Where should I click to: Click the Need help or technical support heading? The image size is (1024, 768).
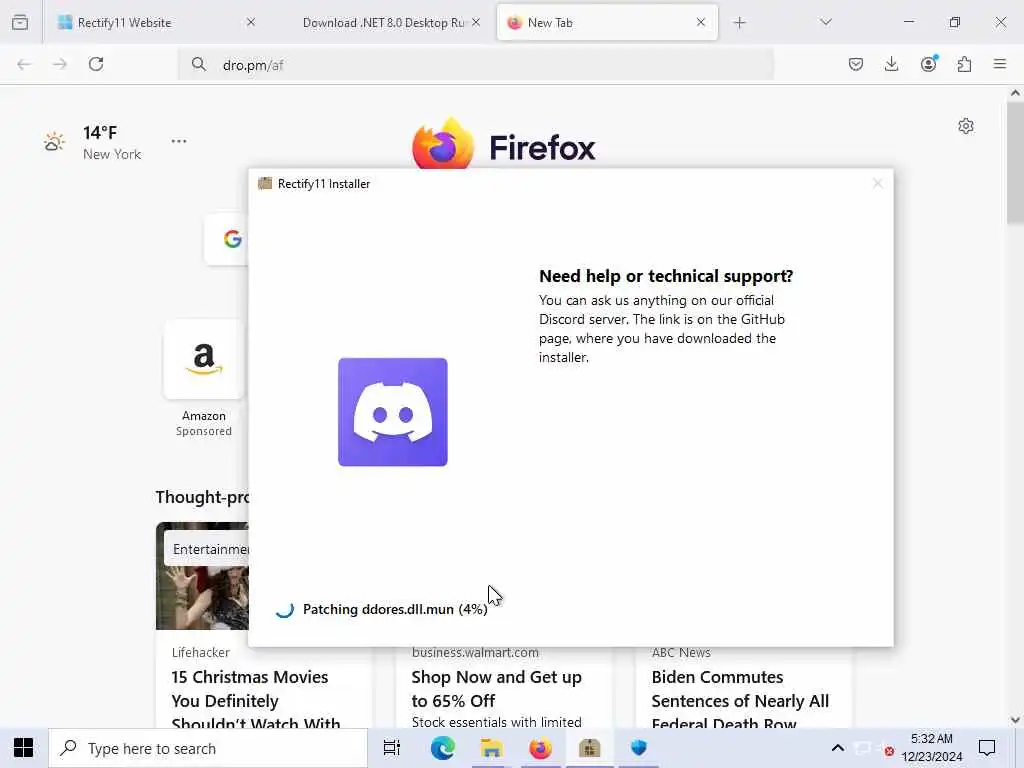click(x=665, y=276)
